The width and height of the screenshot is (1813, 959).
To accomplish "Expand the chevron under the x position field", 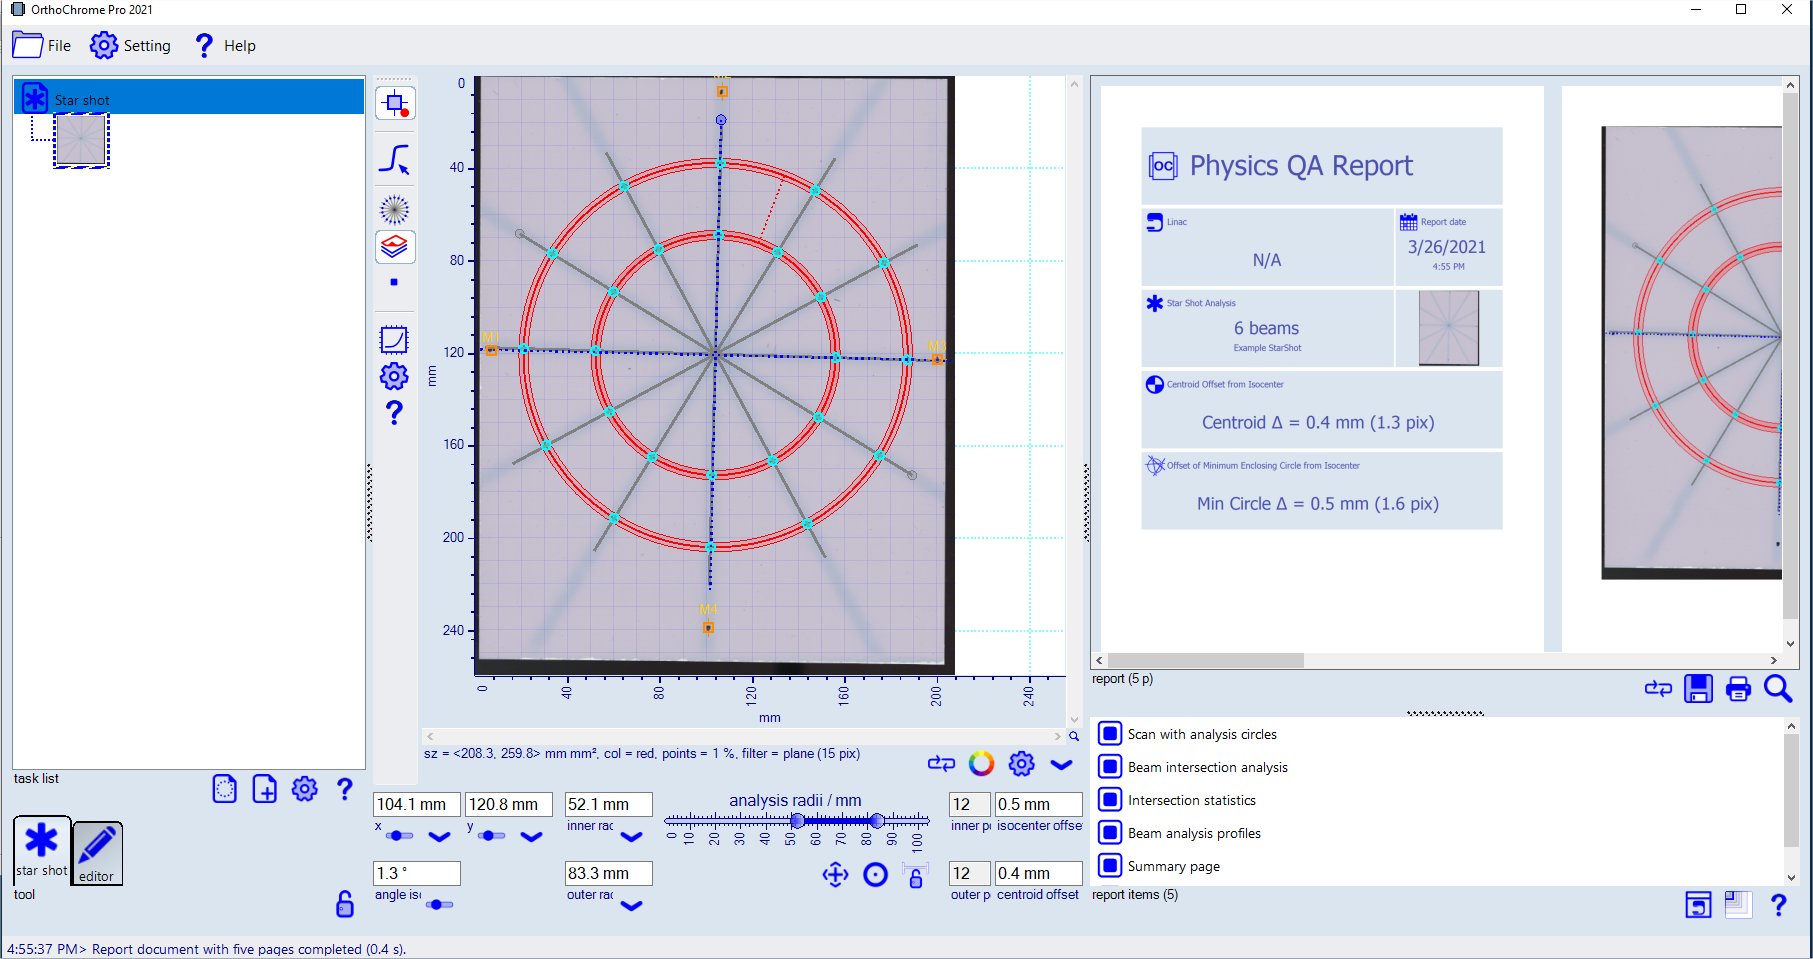I will (439, 837).
